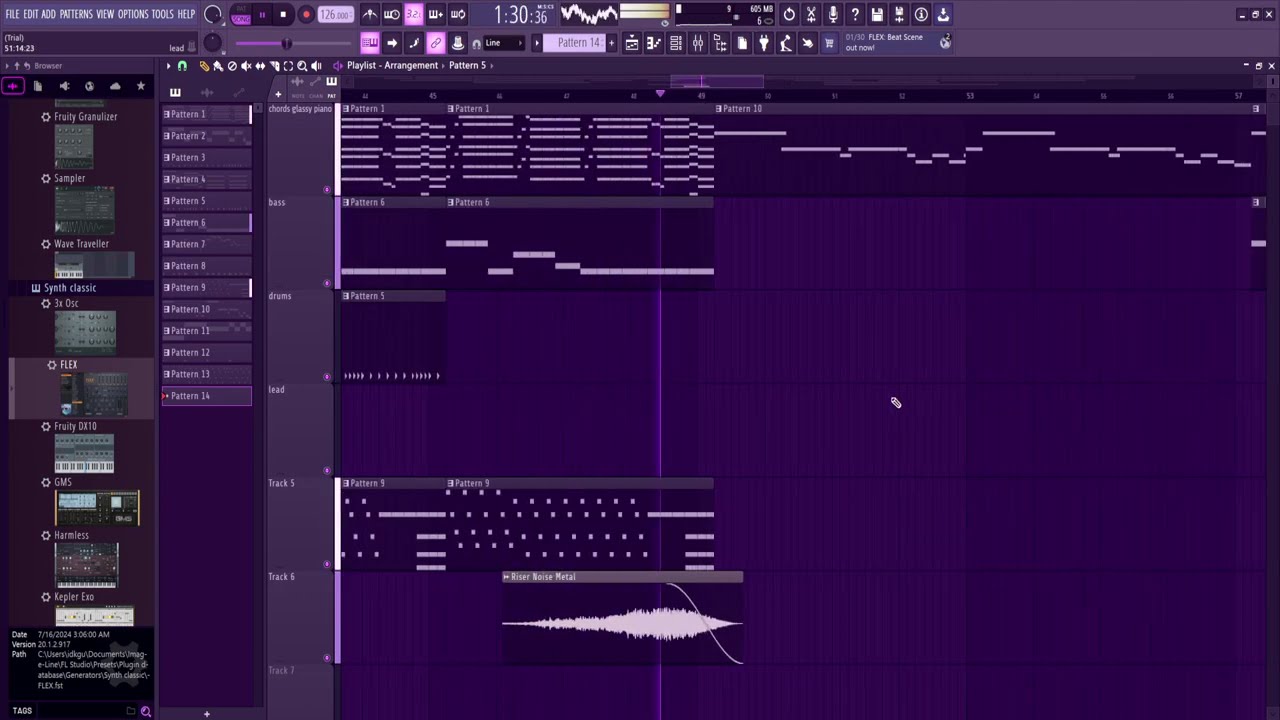This screenshot has height=720, width=1280.
Task: Open the Riser Noise Metal audio clip
Action: click(x=622, y=577)
